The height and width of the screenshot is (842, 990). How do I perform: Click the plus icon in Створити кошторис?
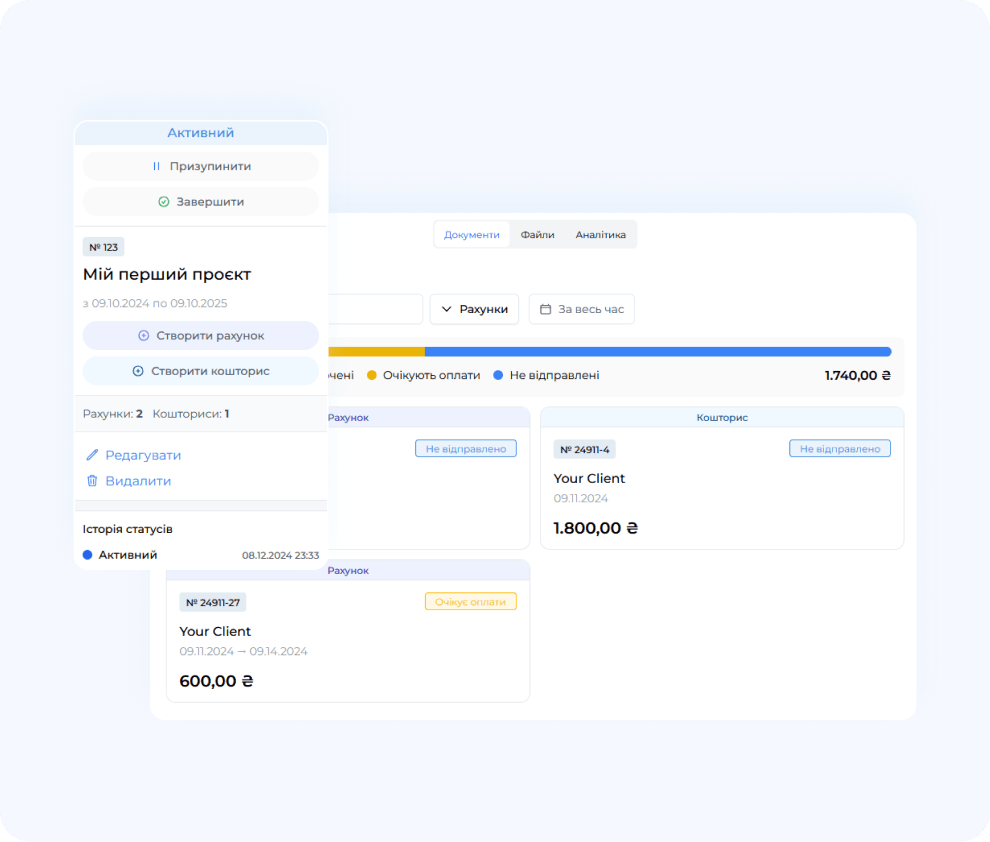(139, 371)
